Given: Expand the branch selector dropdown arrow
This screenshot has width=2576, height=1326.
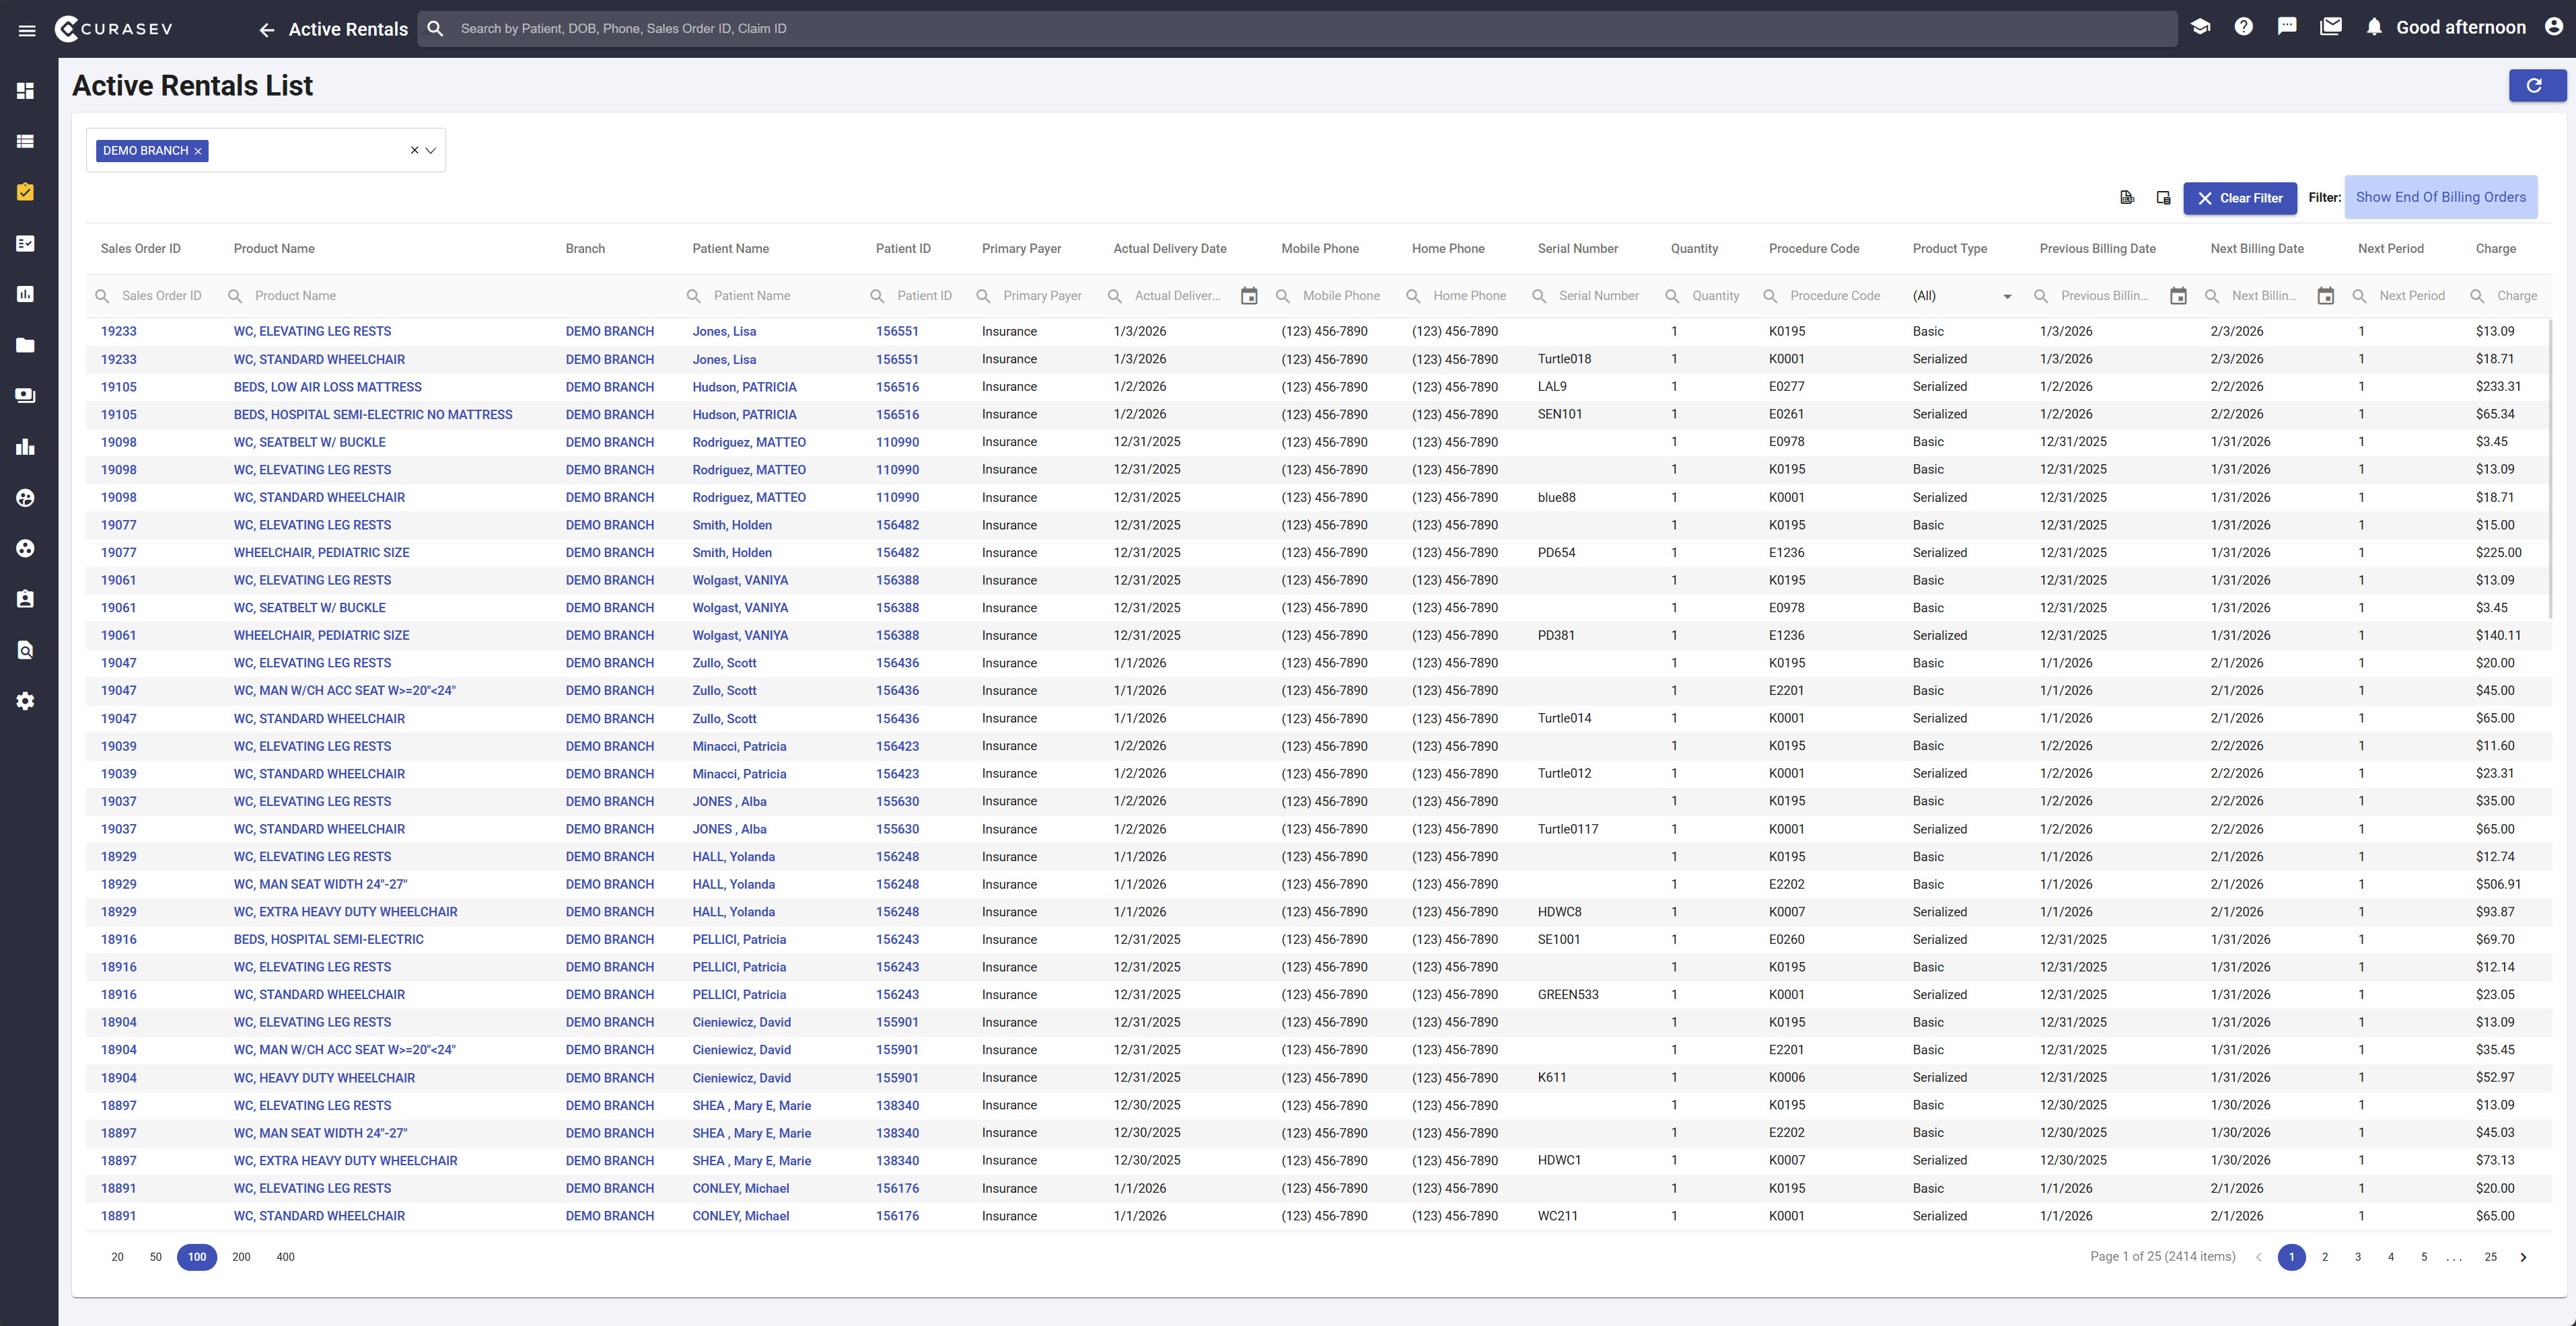Looking at the screenshot, I should click(x=431, y=151).
